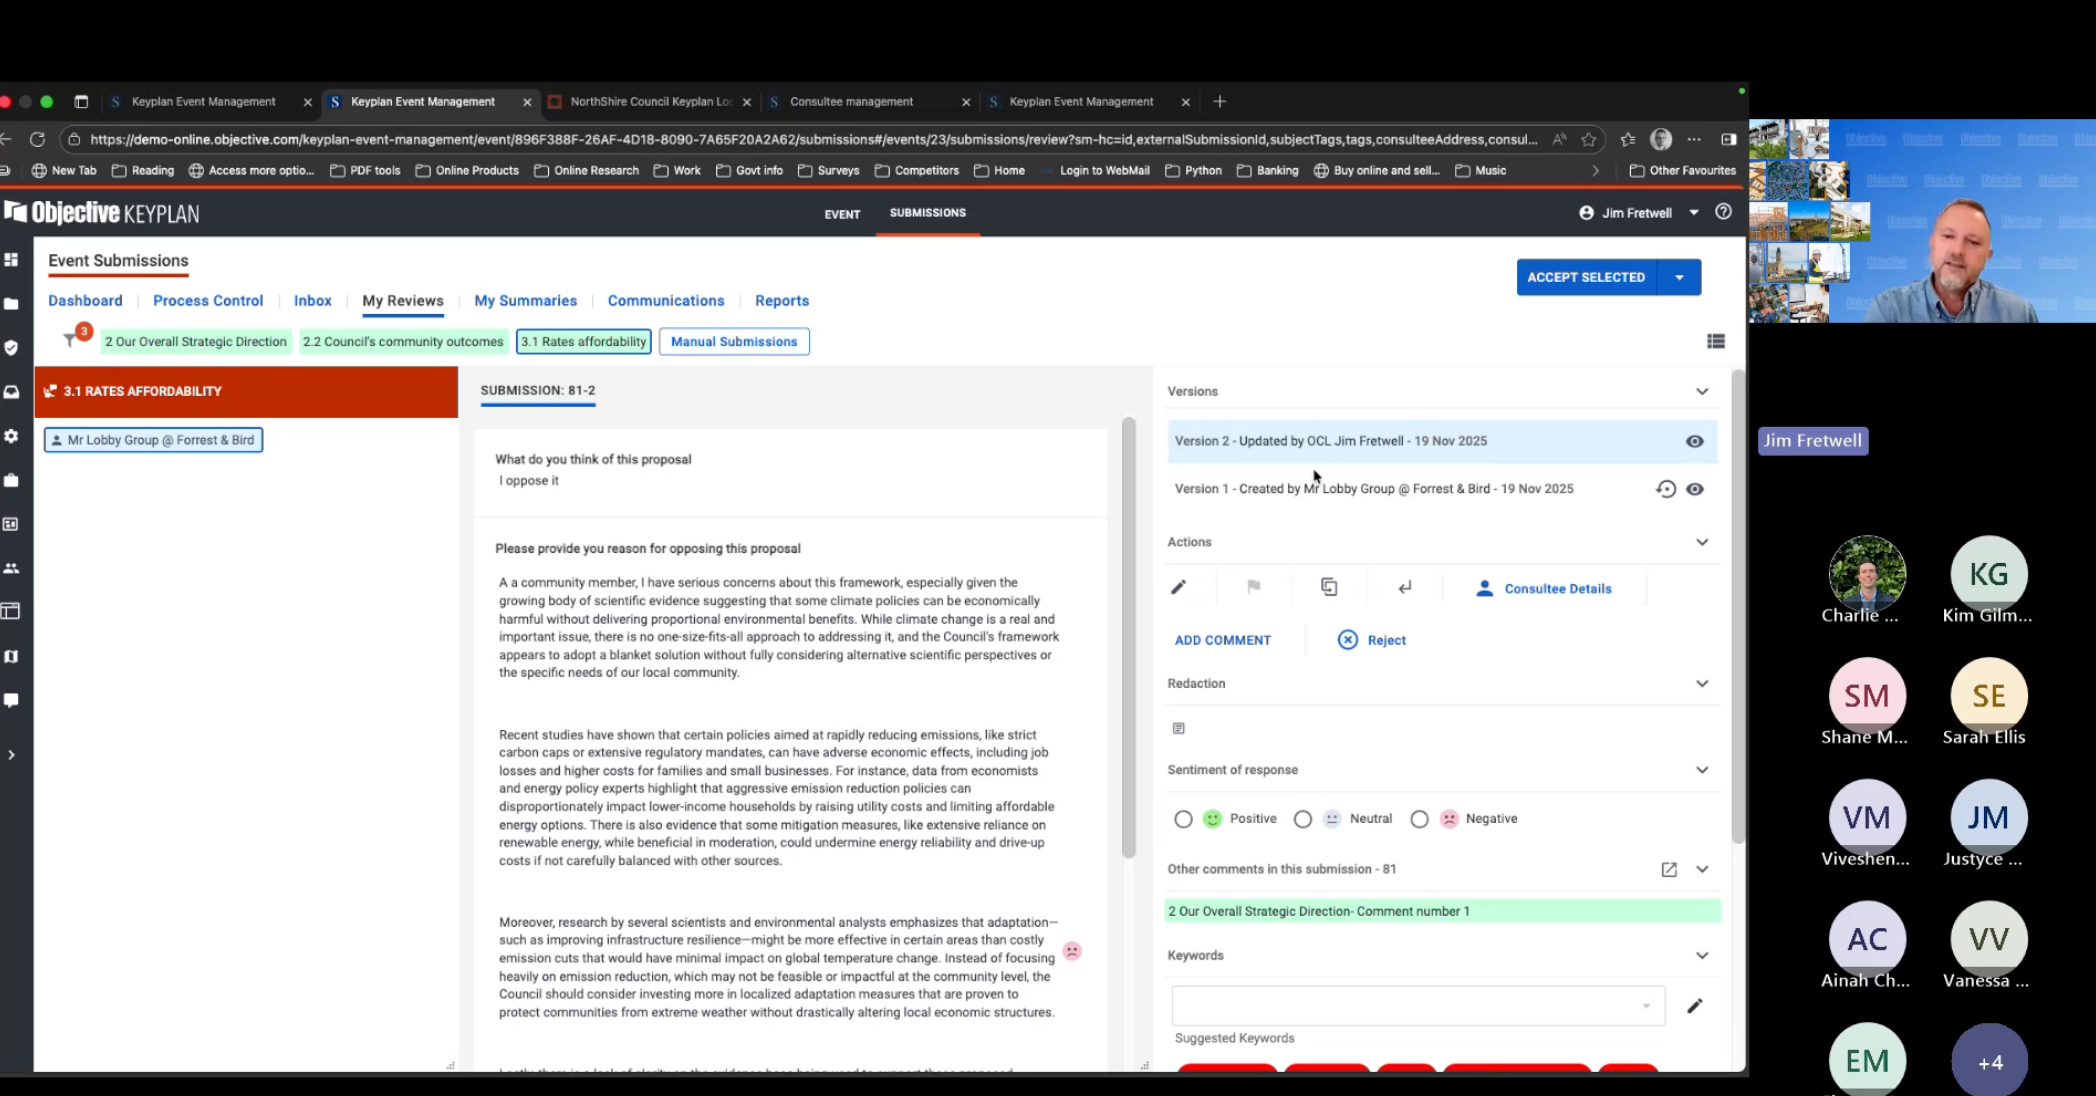The width and height of the screenshot is (2096, 1096).
Task: Click the flag icon in Actions
Action: tap(1254, 587)
